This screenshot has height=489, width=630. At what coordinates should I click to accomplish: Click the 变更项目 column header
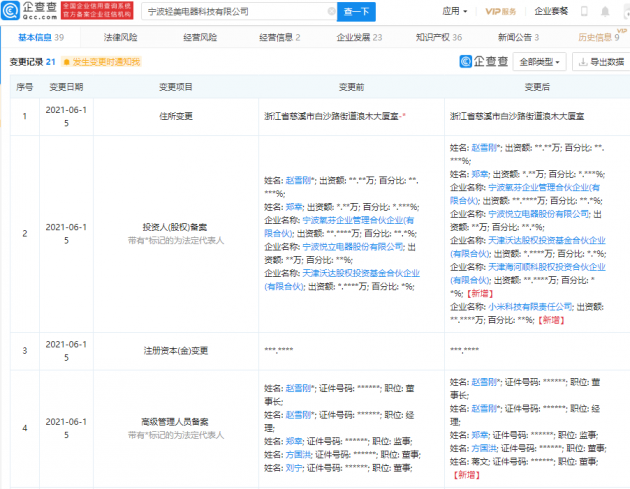176,87
